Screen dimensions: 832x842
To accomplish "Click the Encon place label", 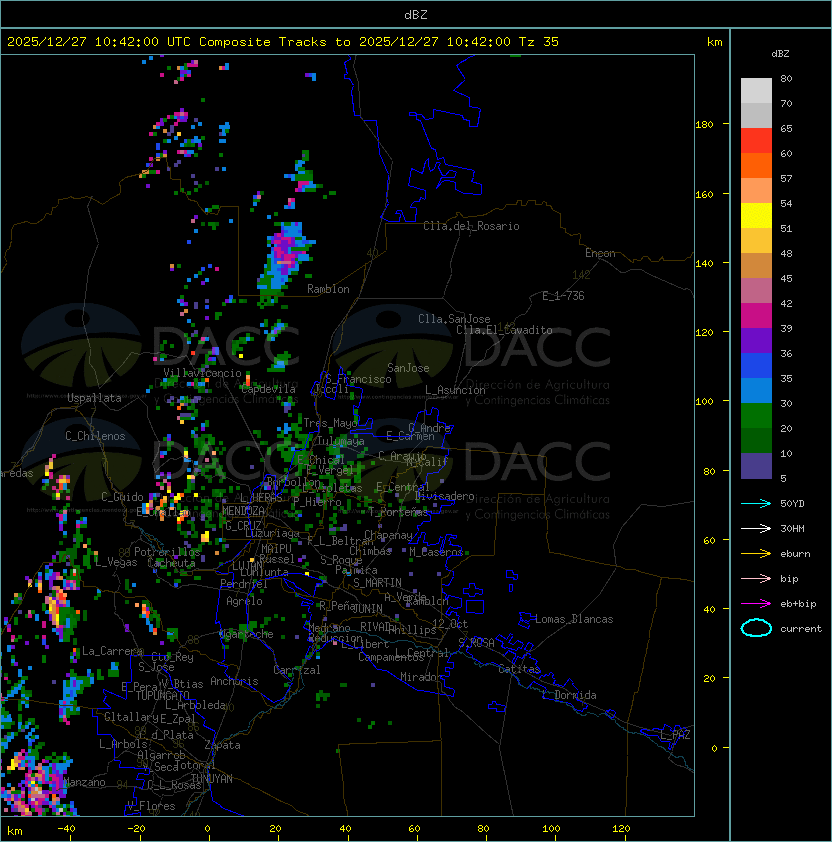I will [600, 253].
